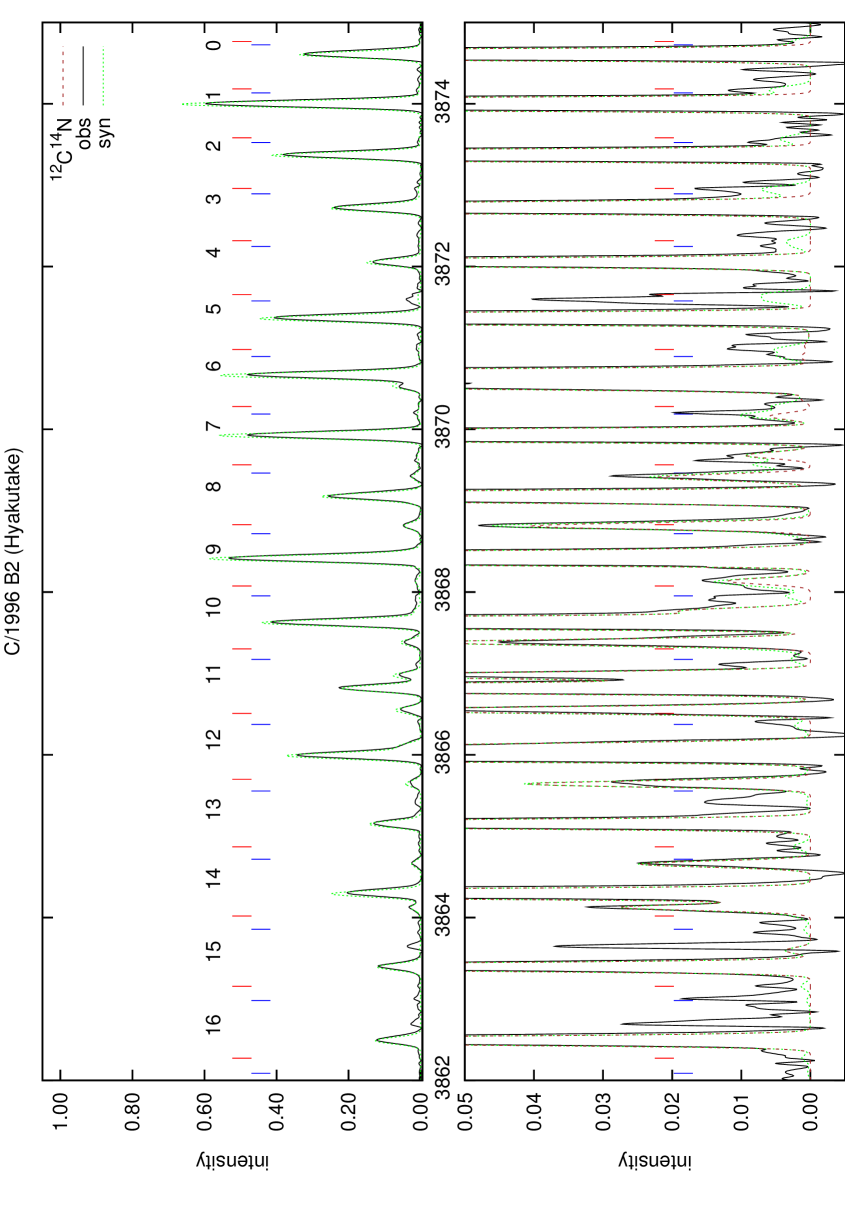Click rotational line label 11

212,673
